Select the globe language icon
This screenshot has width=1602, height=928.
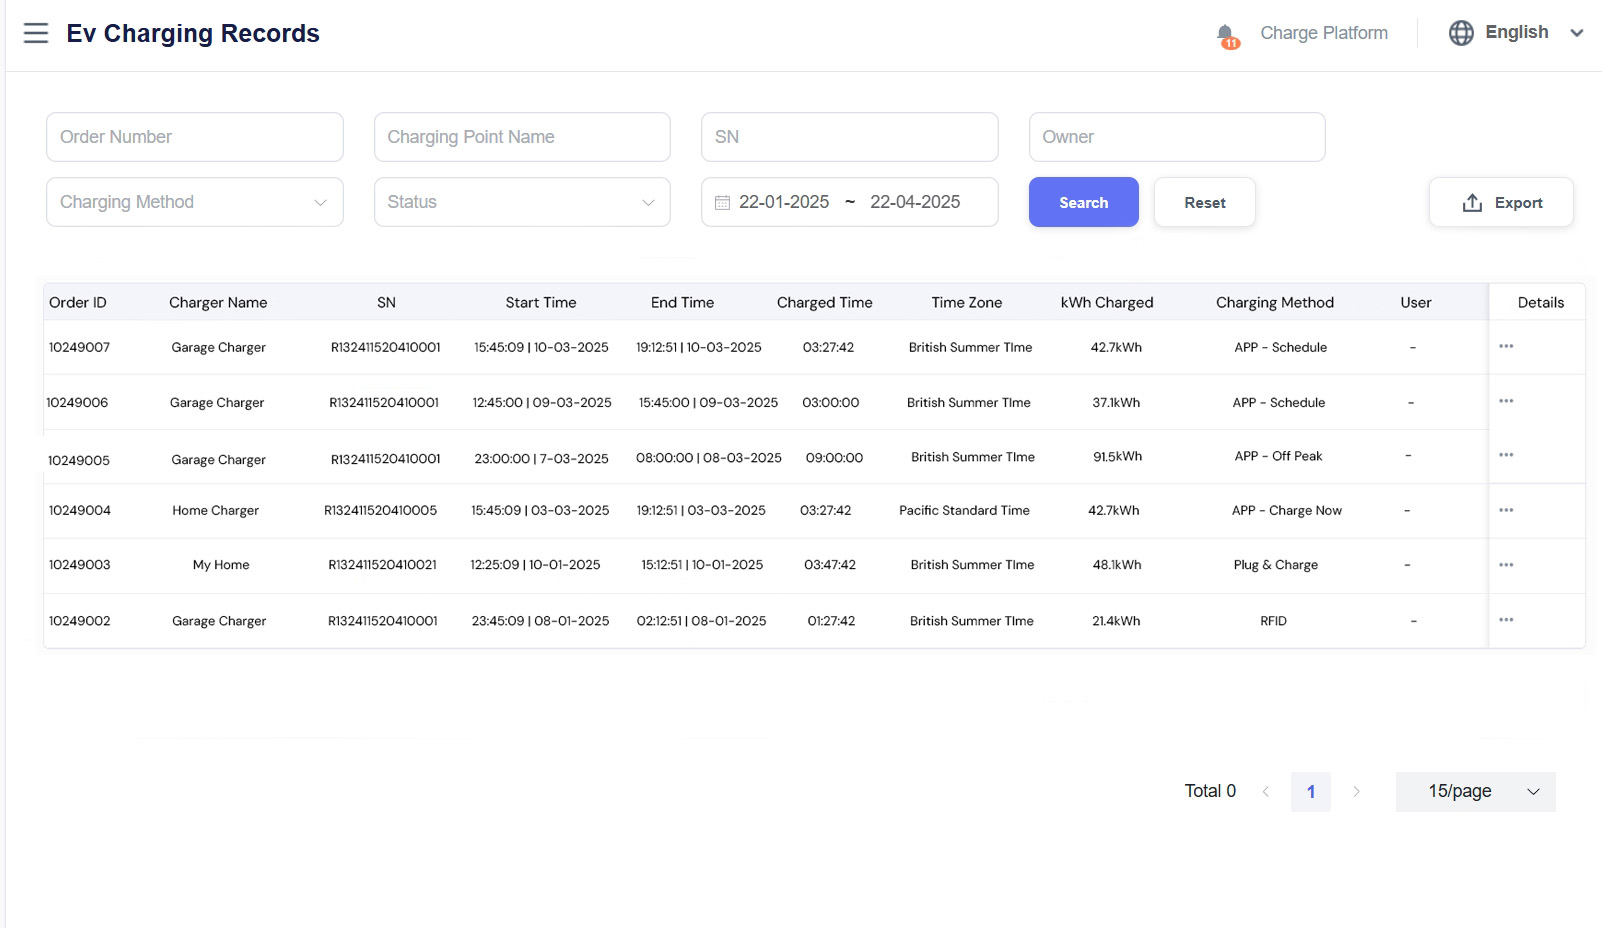tap(1461, 33)
